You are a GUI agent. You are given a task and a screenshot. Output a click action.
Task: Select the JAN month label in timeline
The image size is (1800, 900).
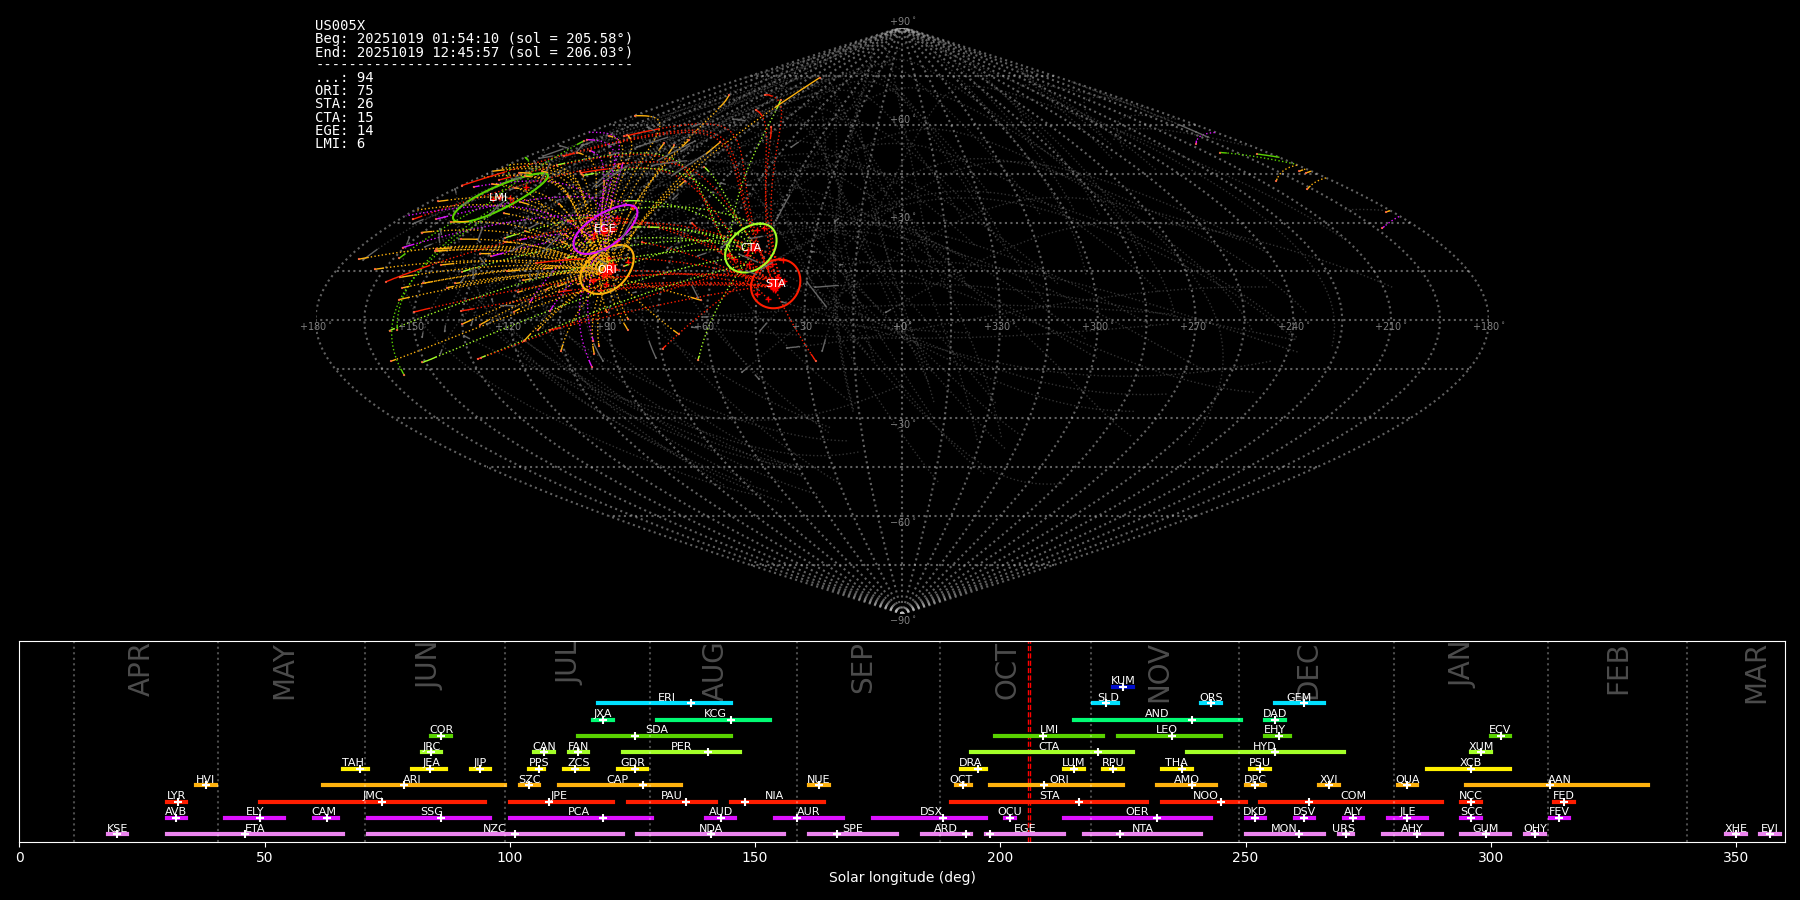pyautogui.click(x=1460, y=665)
